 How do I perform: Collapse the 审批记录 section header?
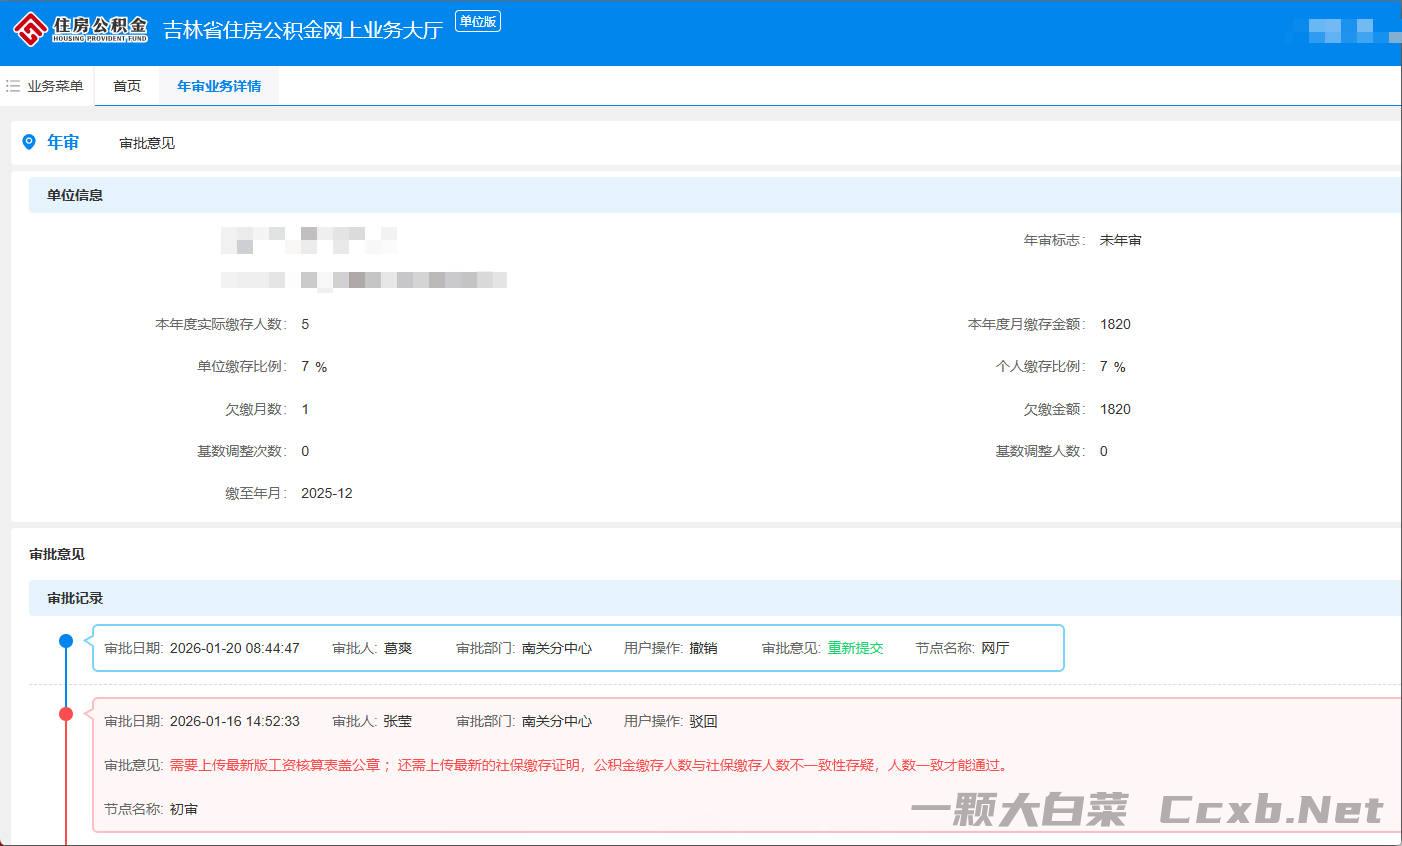point(75,598)
